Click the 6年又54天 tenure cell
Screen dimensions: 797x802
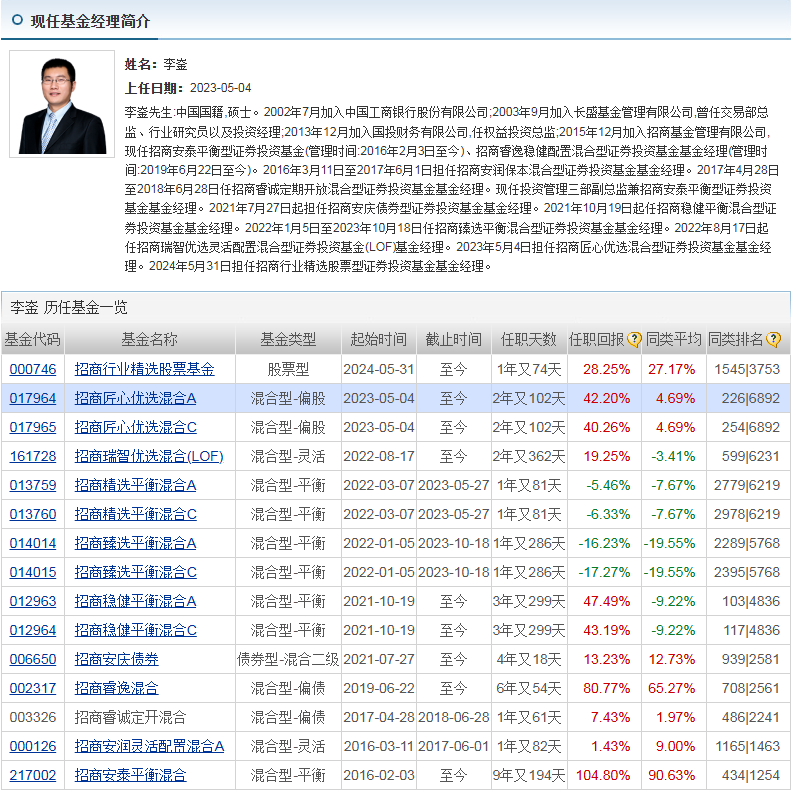[x=529, y=688]
